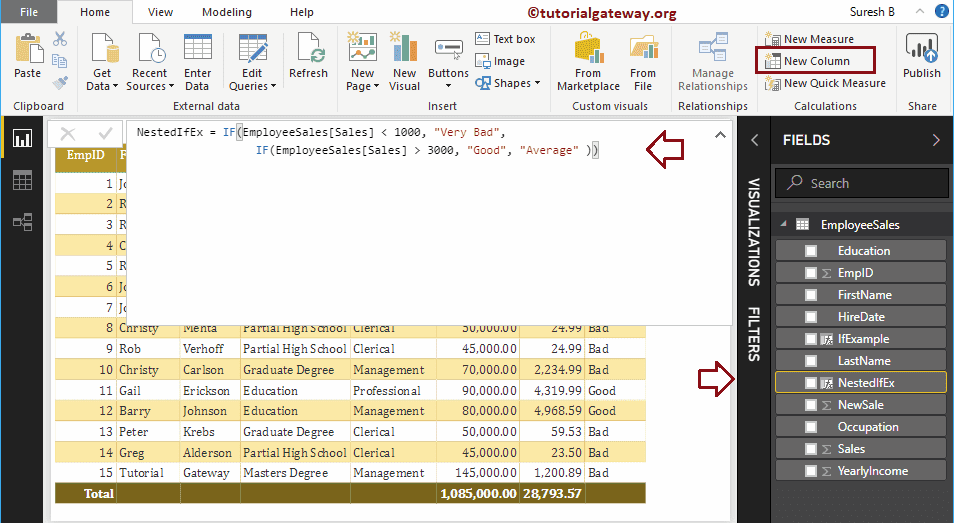Click inside the DAX formula editor
Viewport: 954px width, 523px height.
pyautogui.click(x=429, y=224)
